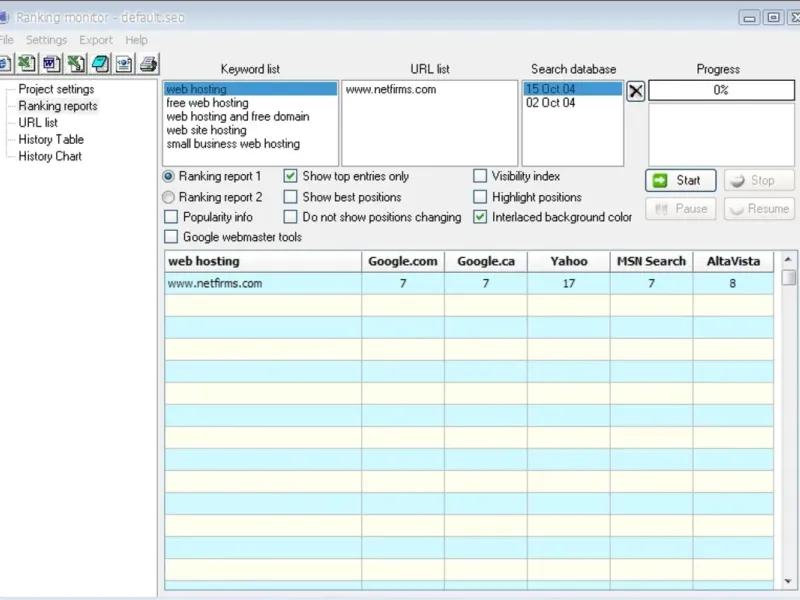Click the second Excel export icon with disk
This screenshot has height=600, width=800.
point(75,65)
